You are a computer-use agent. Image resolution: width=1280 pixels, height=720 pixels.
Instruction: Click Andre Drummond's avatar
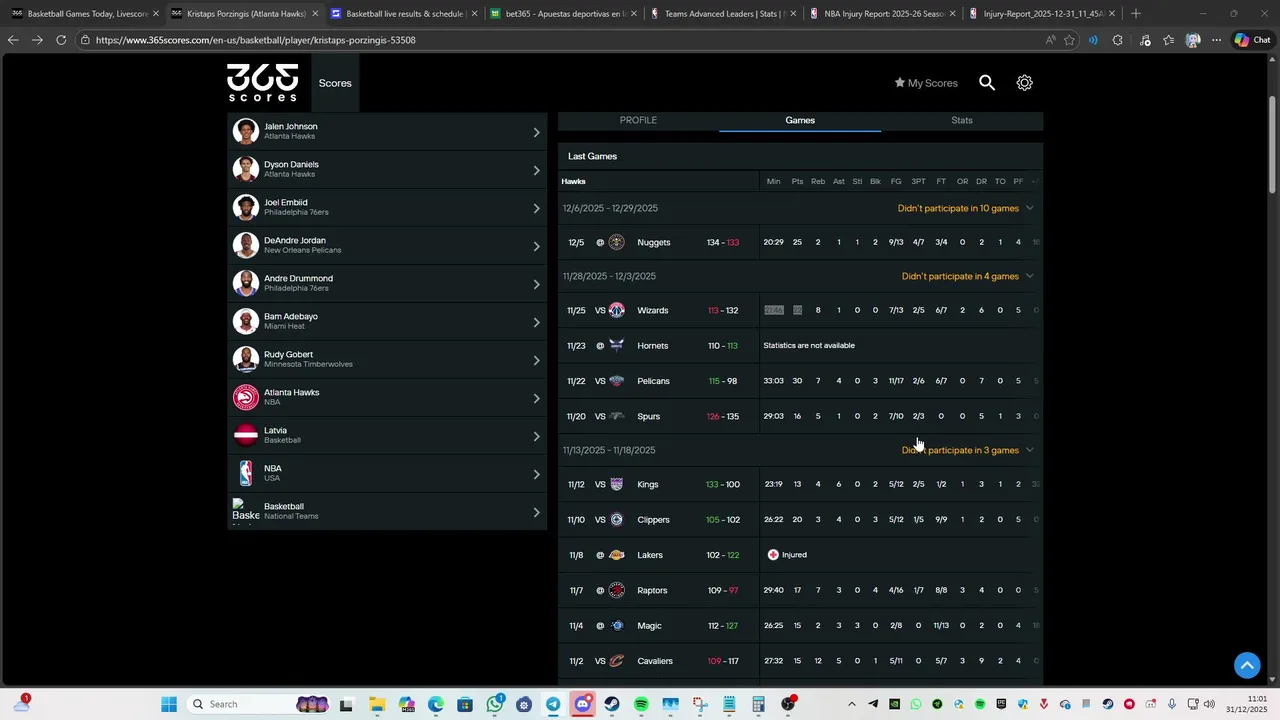tap(246, 283)
